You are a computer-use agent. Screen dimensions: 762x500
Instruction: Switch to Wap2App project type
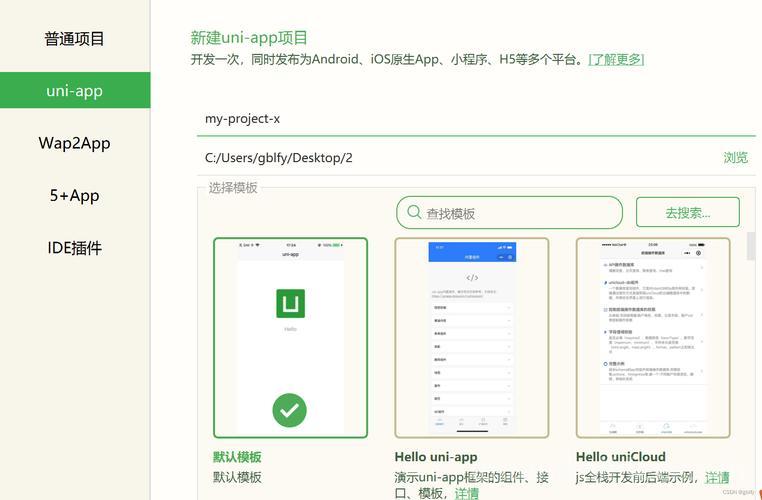[x=74, y=143]
